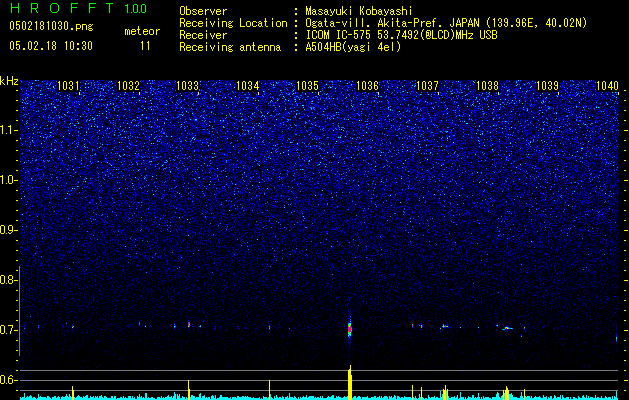Click time marker 1032
Screen dimensions: 629x400
128,86
